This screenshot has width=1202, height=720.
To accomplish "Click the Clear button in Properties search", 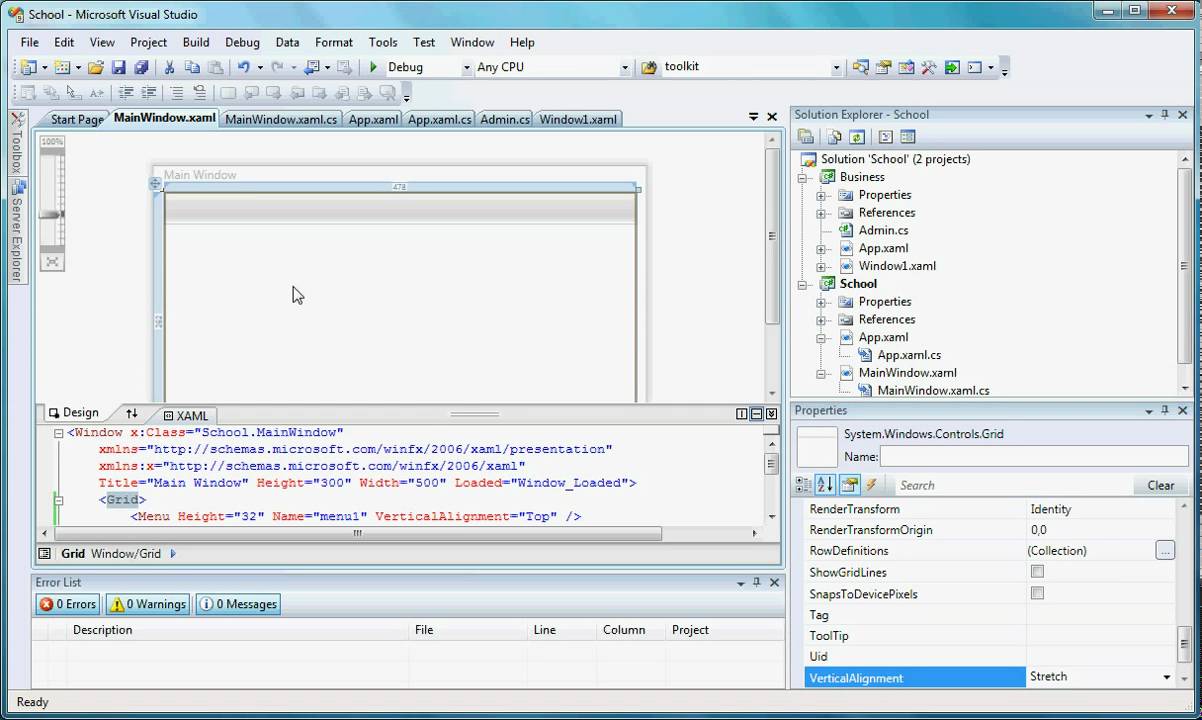I will [1161, 485].
